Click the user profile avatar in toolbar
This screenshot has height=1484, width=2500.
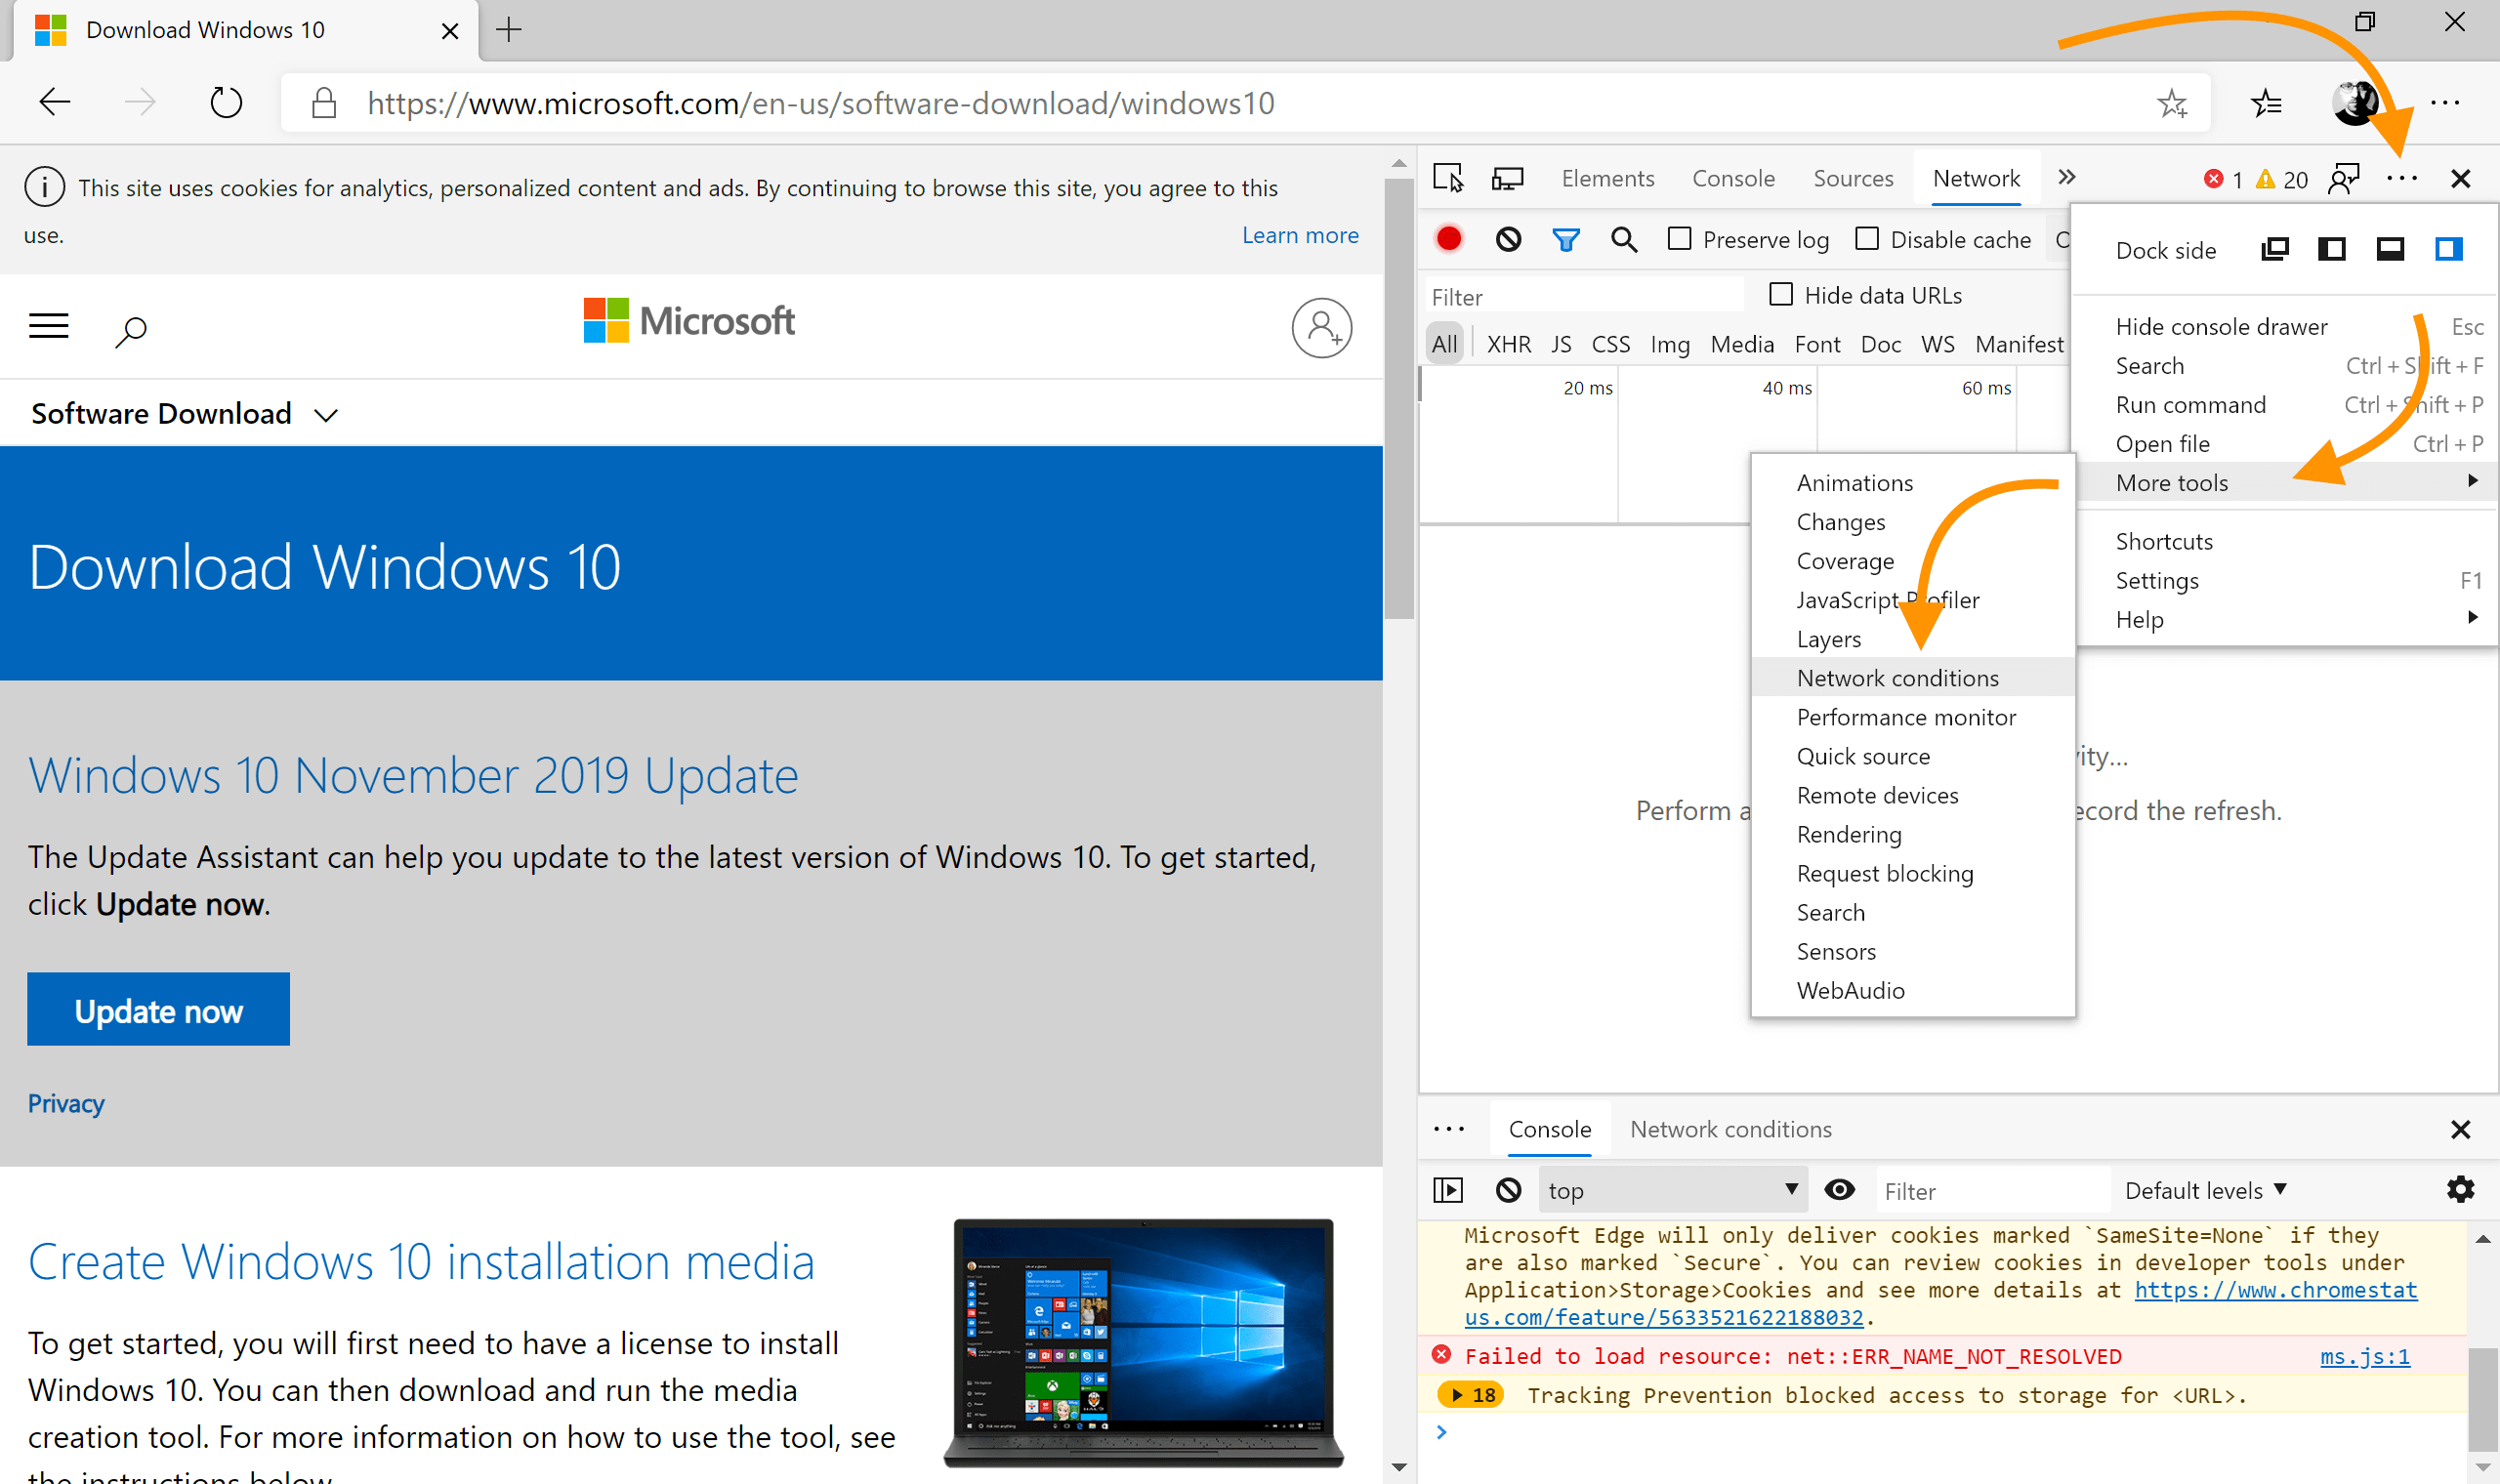[2355, 103]
